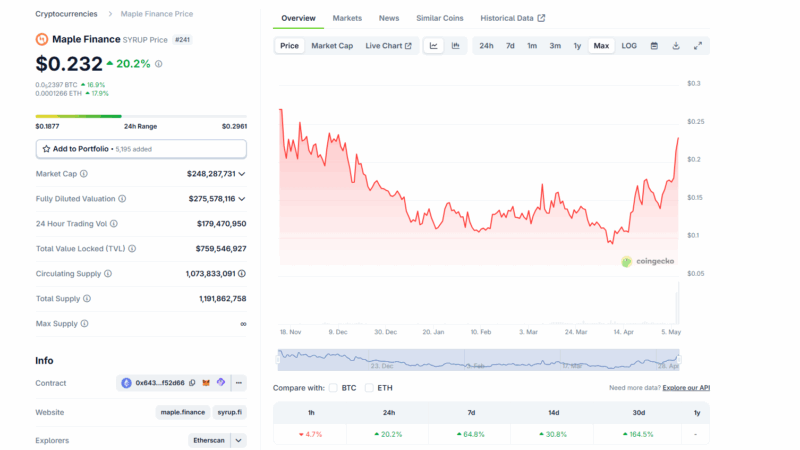800x450 pixels.
Task: Switch to line chart view
Action: 434,45
